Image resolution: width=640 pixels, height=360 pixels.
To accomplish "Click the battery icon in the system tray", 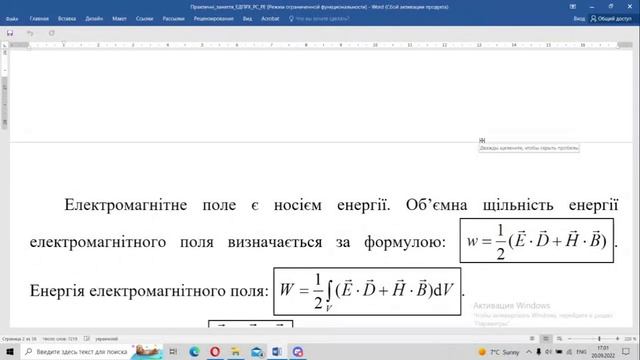I will click(559, 352).
